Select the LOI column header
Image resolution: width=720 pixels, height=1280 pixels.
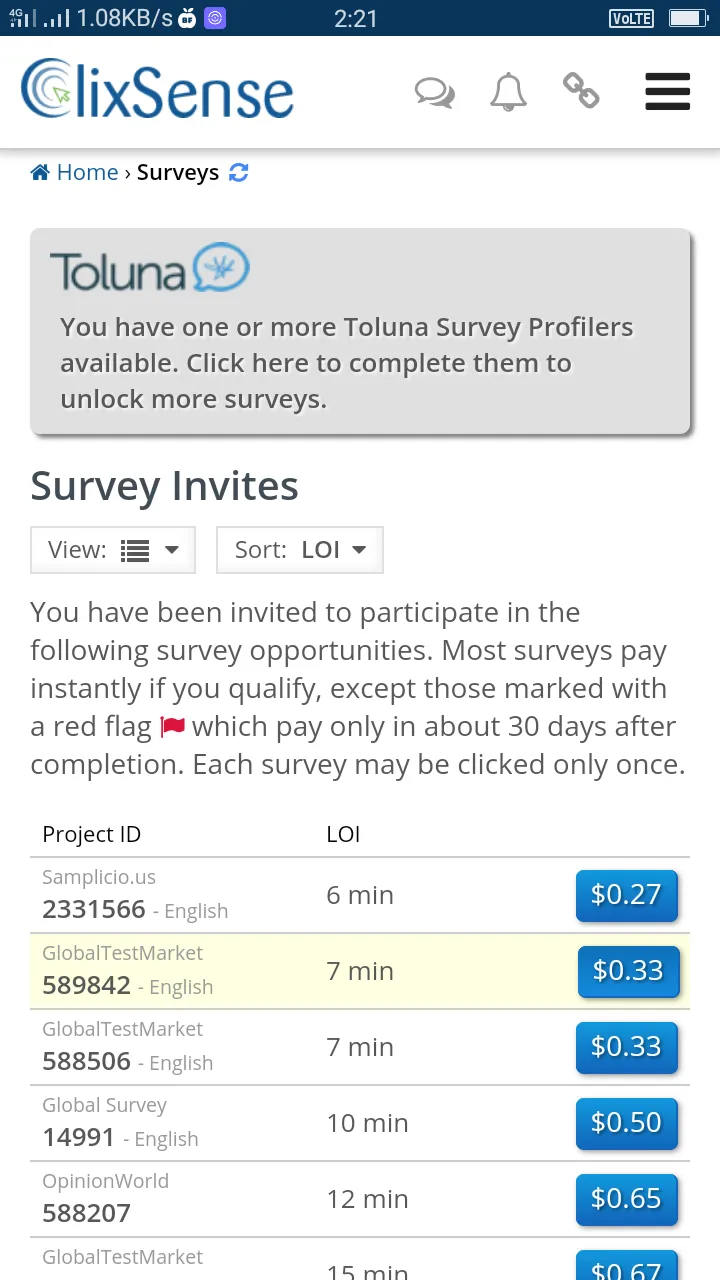pyautogui.click(x=343, y=834)
